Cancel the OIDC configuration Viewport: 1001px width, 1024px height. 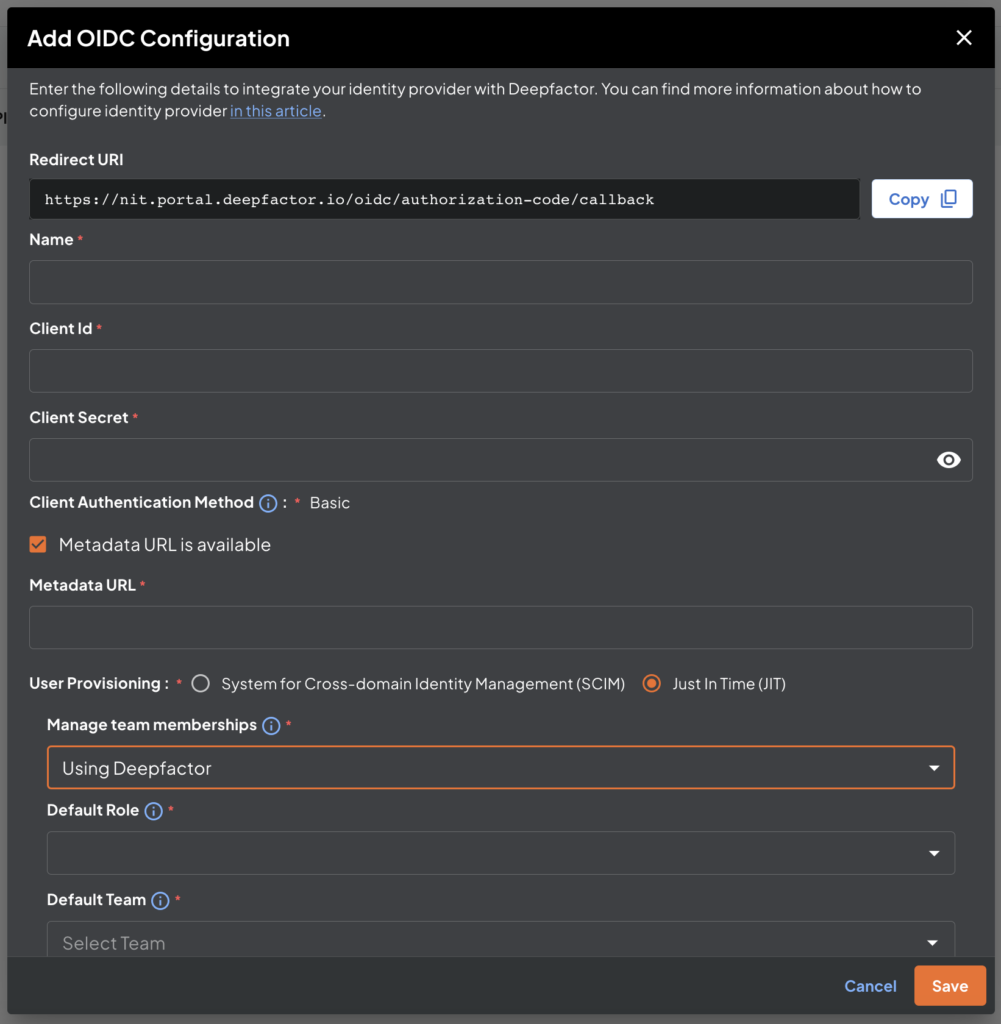(x=870, y=985)
